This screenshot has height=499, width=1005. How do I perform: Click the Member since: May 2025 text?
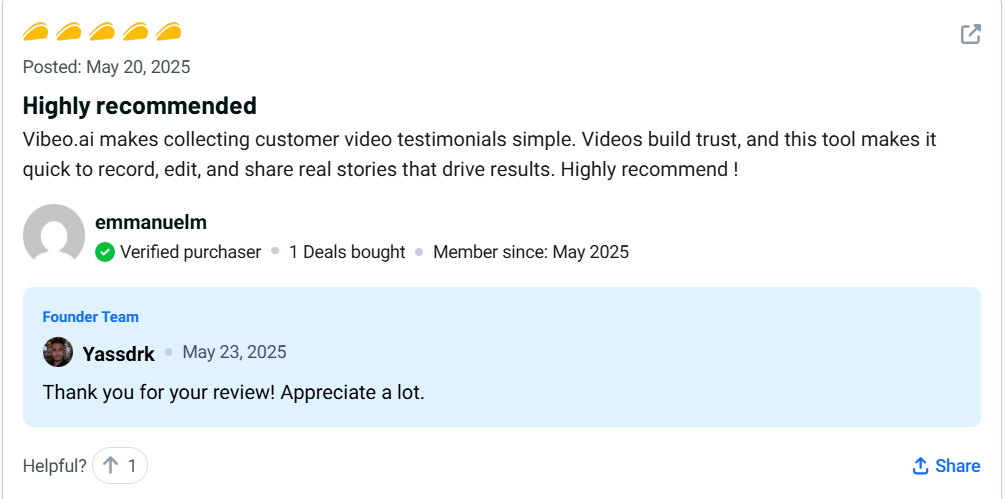[531, 252]
